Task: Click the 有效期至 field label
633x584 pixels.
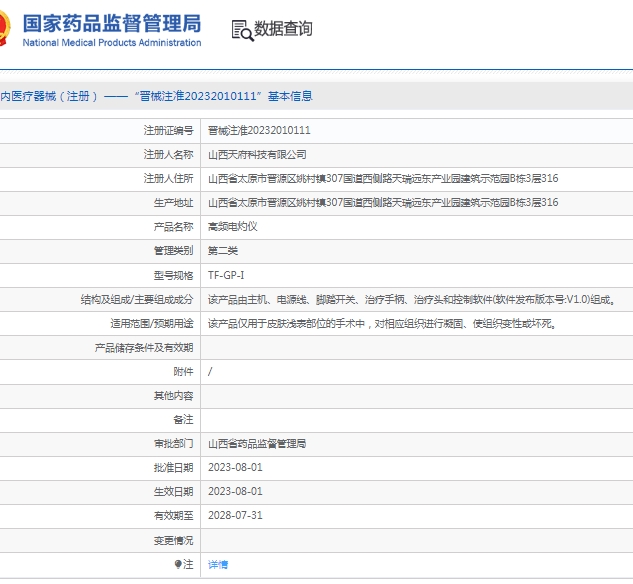Action: (x=174, y=515)
